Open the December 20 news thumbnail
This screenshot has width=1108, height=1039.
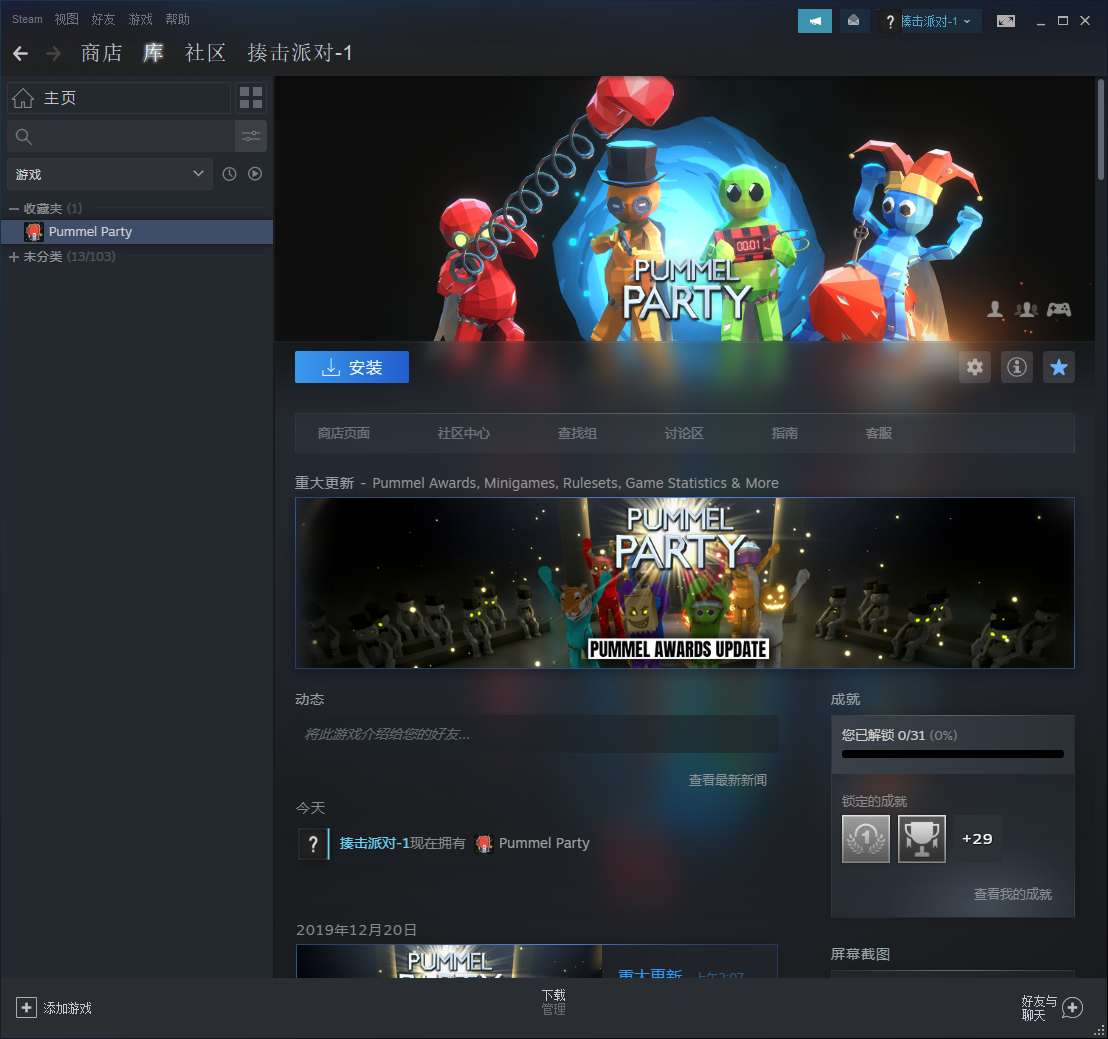[x=449, y=961]
